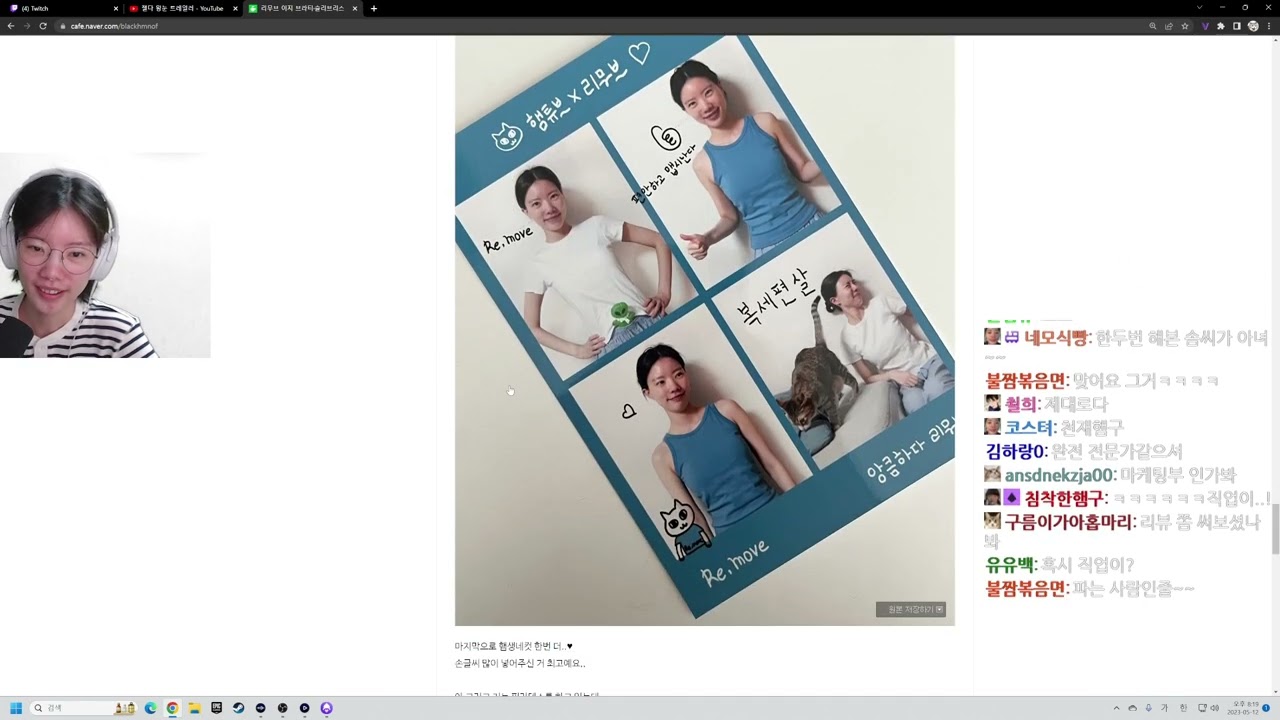The width and height of the screenshot is (1280, 720).
Task: Switch to the YouTube browser tab
Action: pos(182,8)
